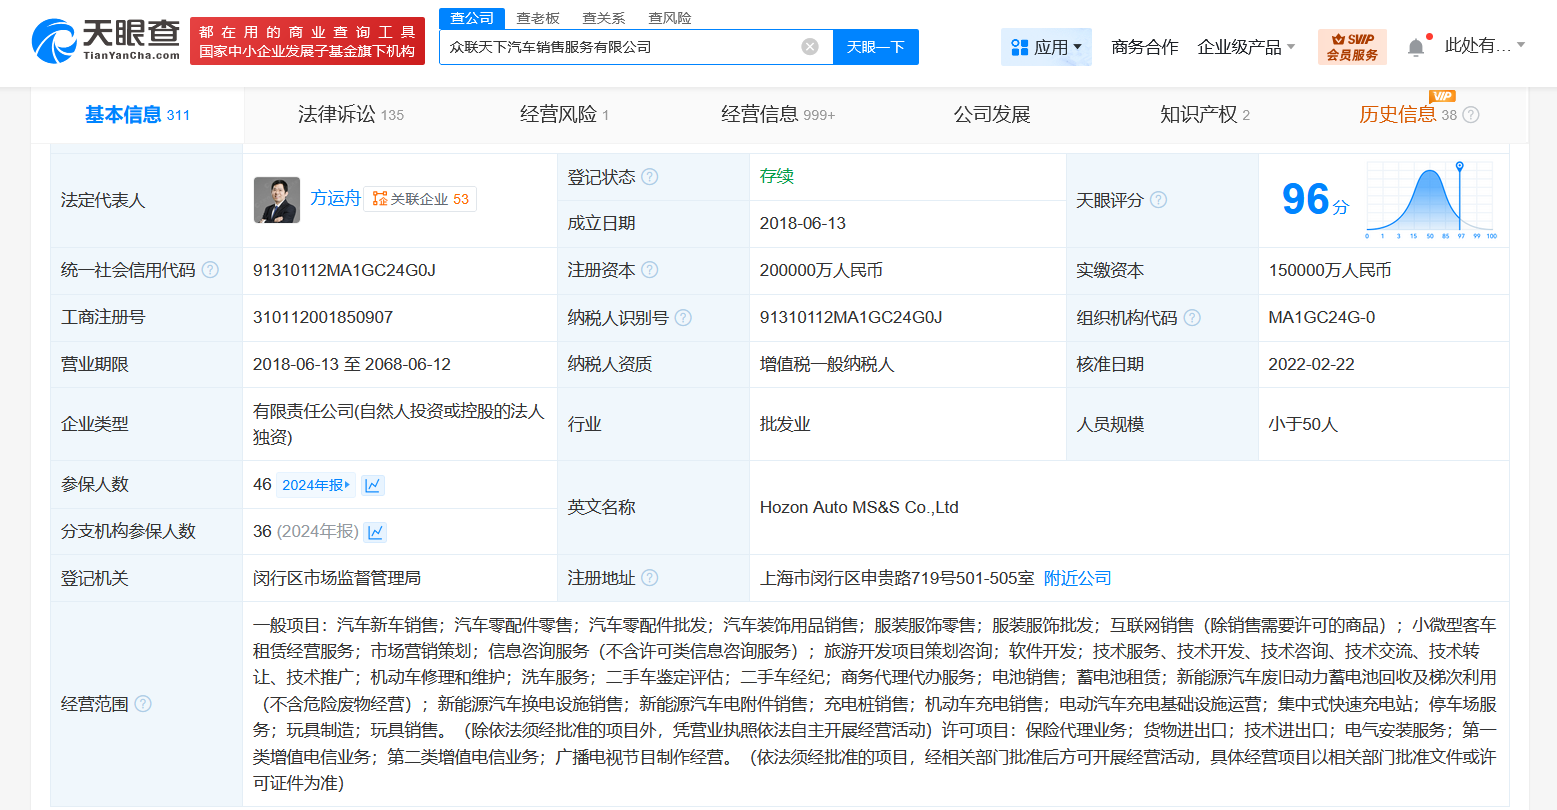The width and height of the screenshot is (1557, 810).
Task: Show help icon beside 历史信息 tab
Action: click(x=1471, y=115)
